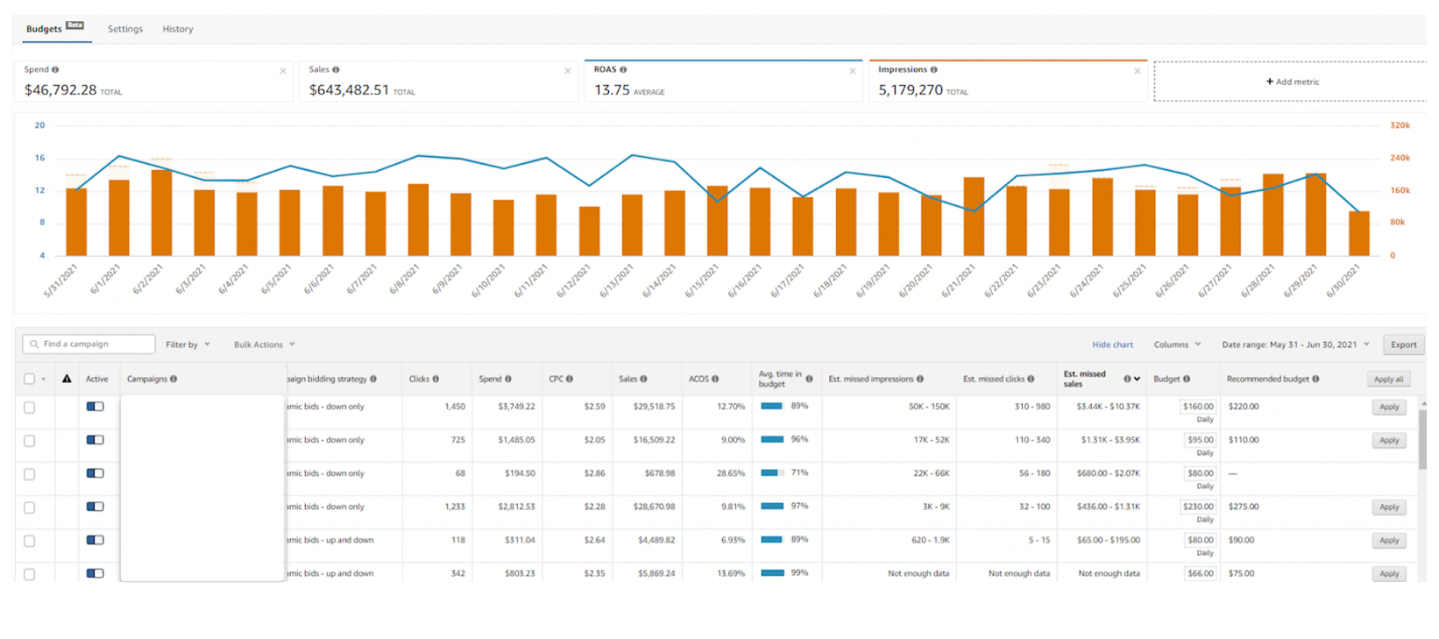Viewport: 1439px width, 639px height.
Task: Click info icon beside Est. missed sales
Action: tap(1127, 379)
